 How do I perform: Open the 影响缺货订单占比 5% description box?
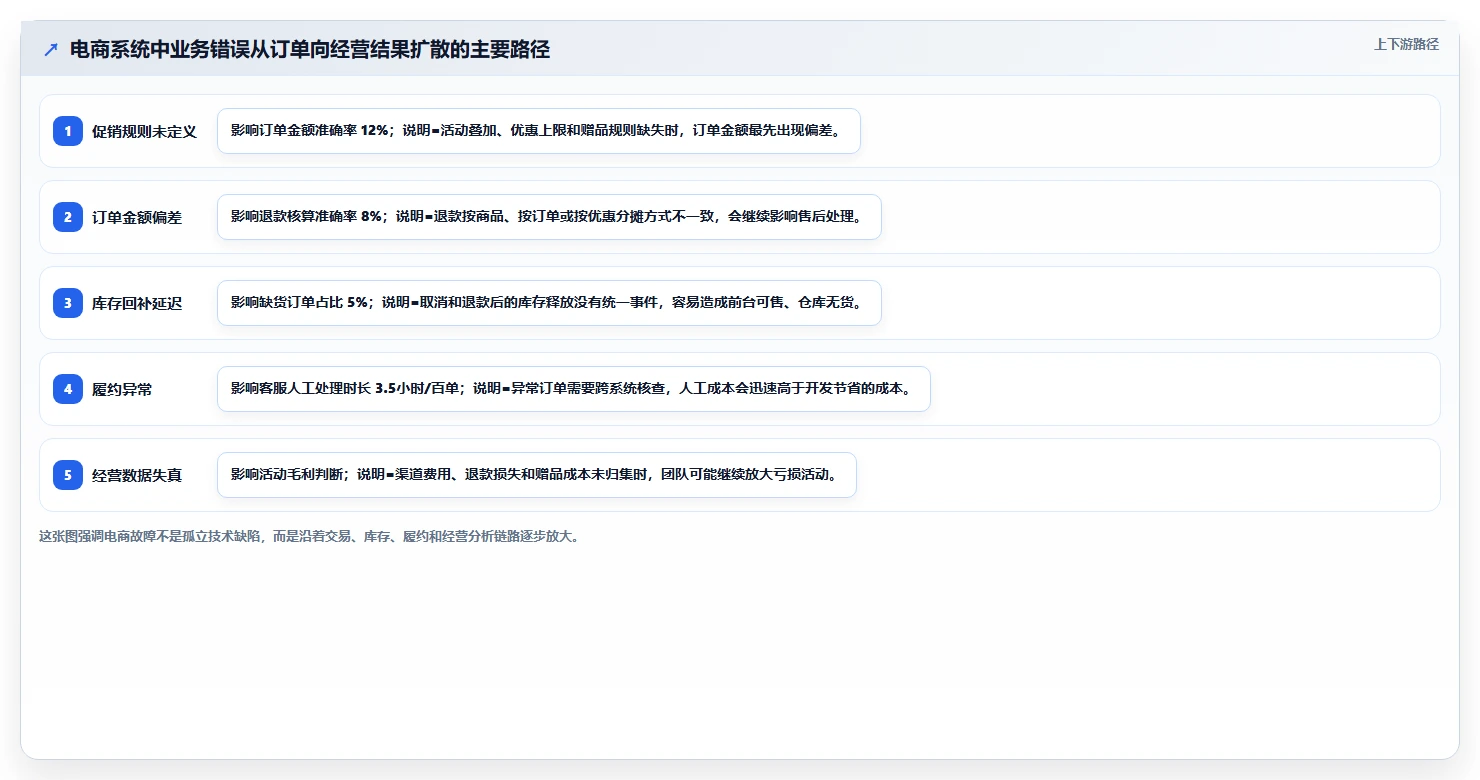click(x=549, y=303)
